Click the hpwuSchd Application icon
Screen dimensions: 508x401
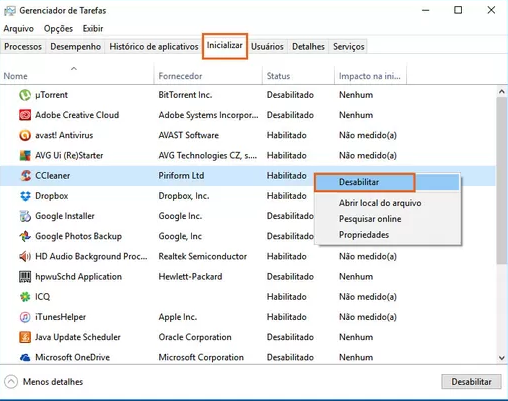(x=25, y=277)
